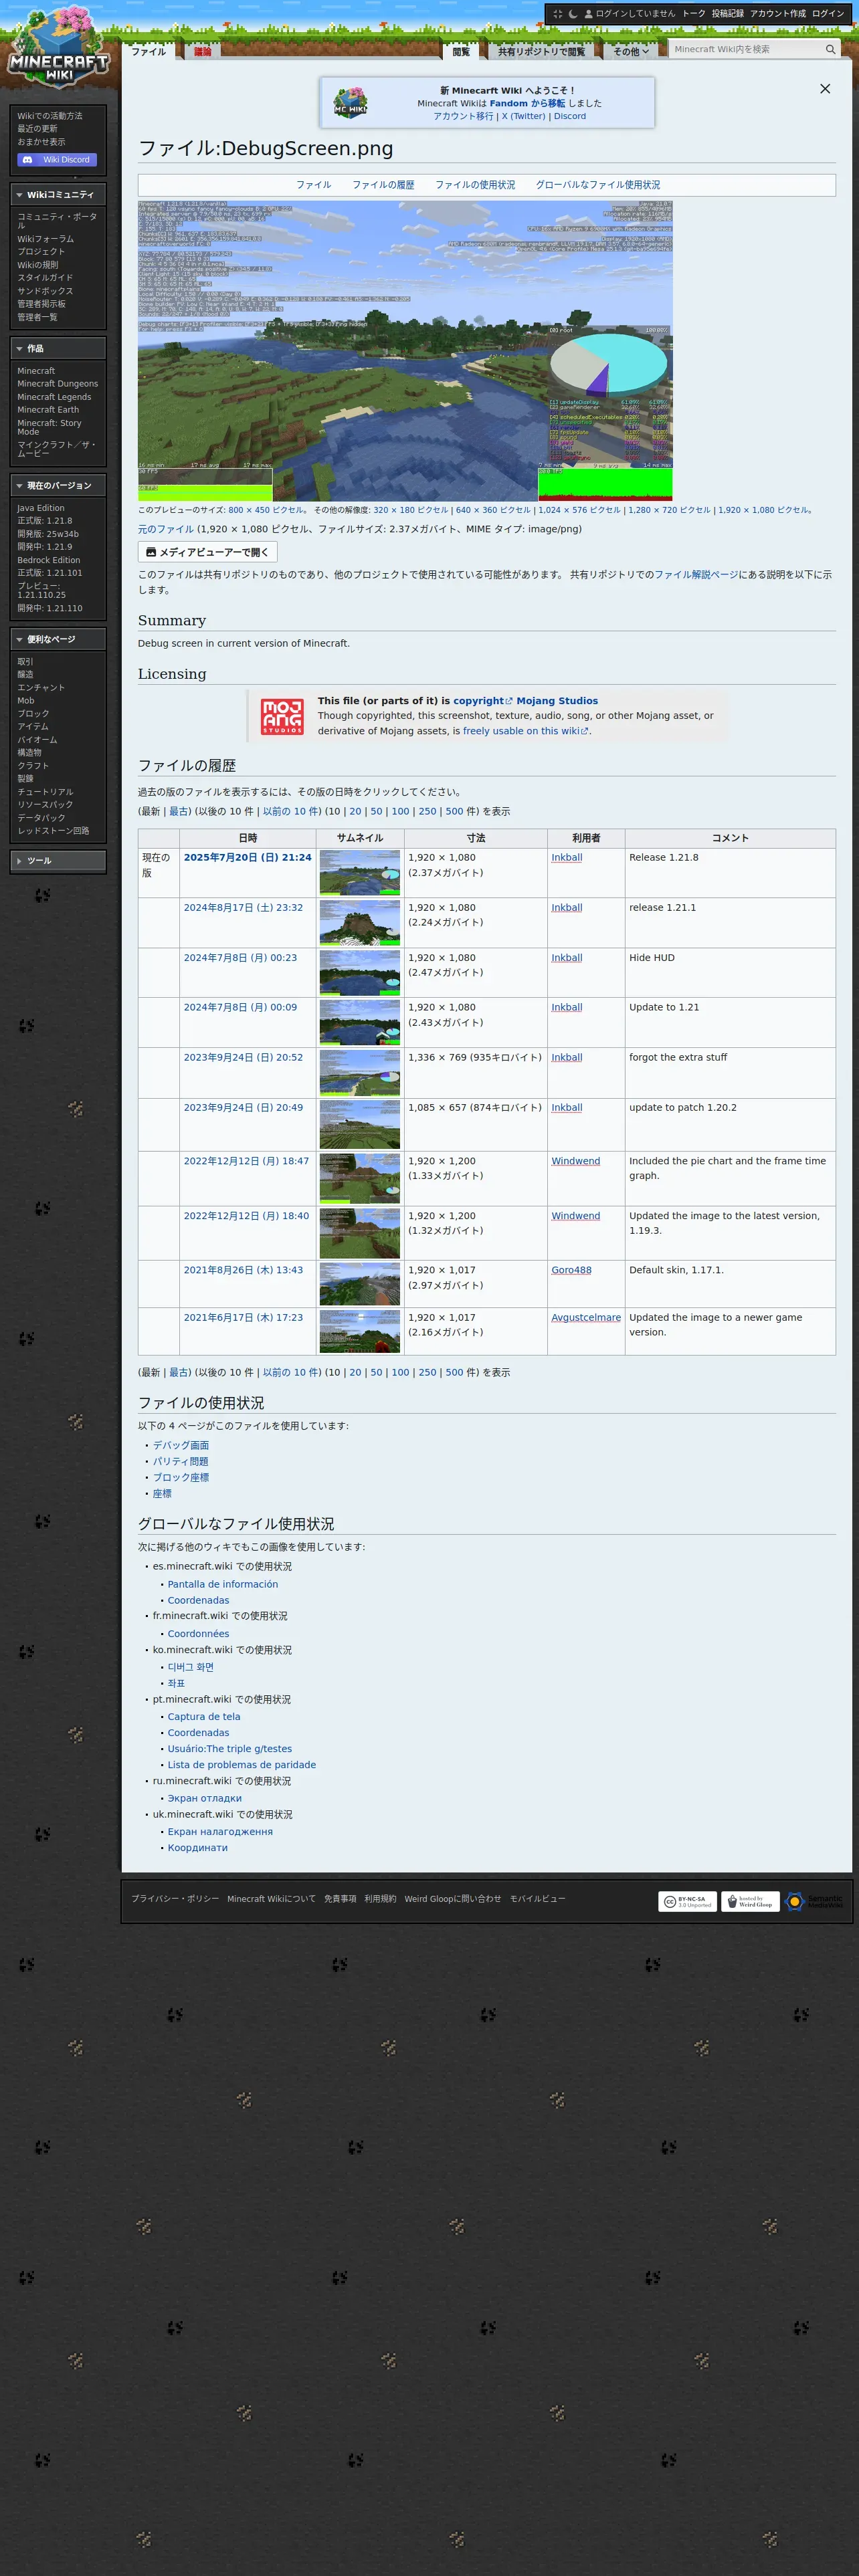859x2576 pixels.
Task: Collapse the 作品 sidebar section
Action: click(58, 349)
